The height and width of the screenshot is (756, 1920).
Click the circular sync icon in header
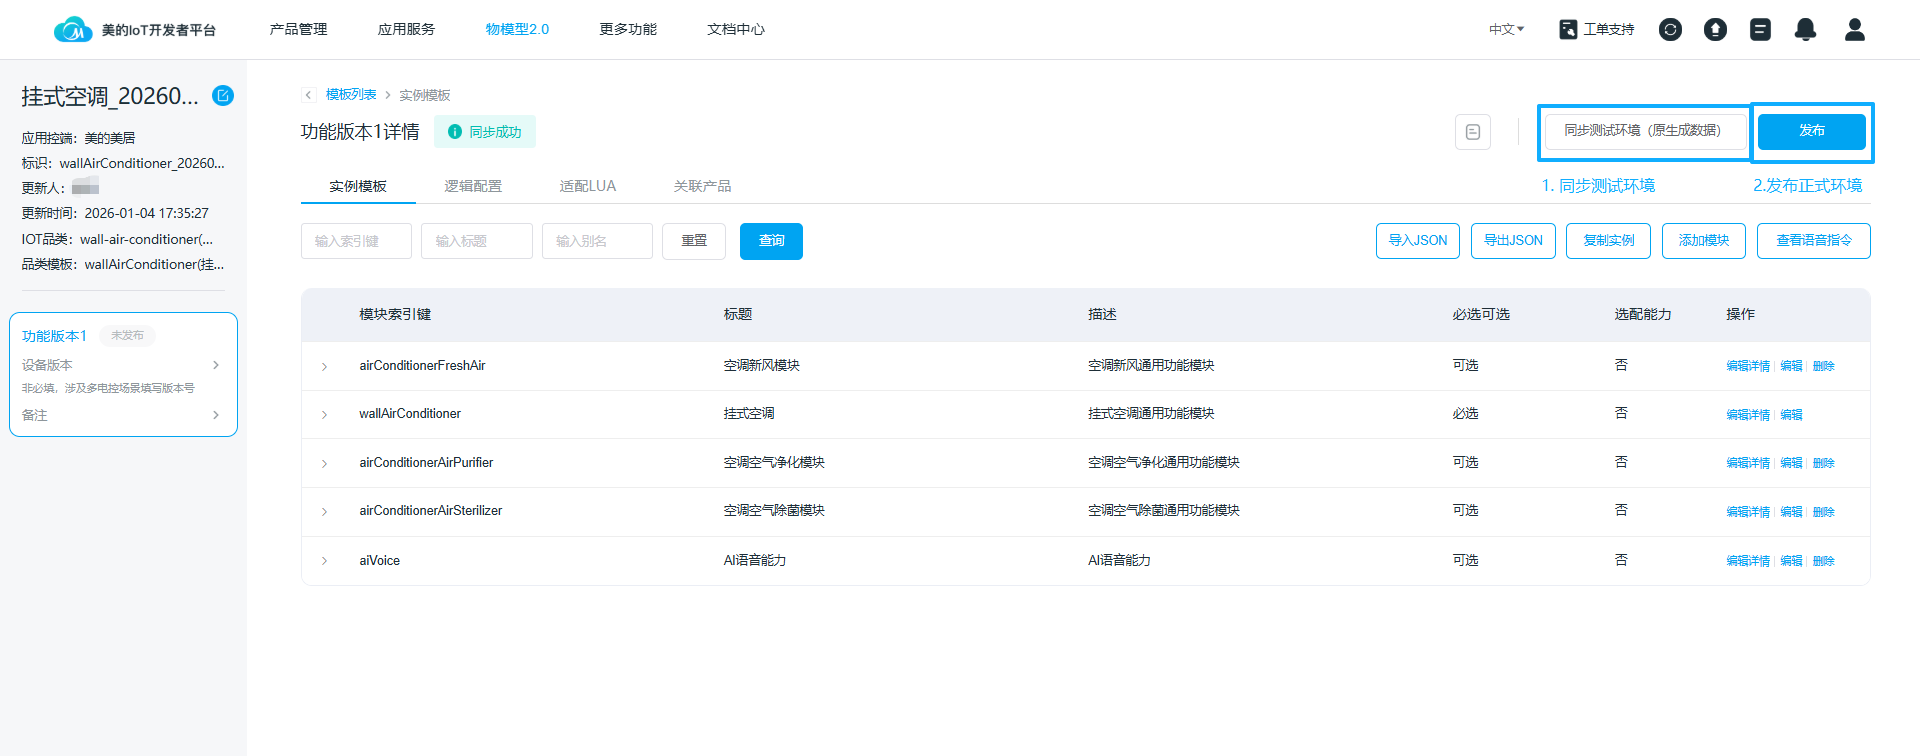coord(1670,30)
